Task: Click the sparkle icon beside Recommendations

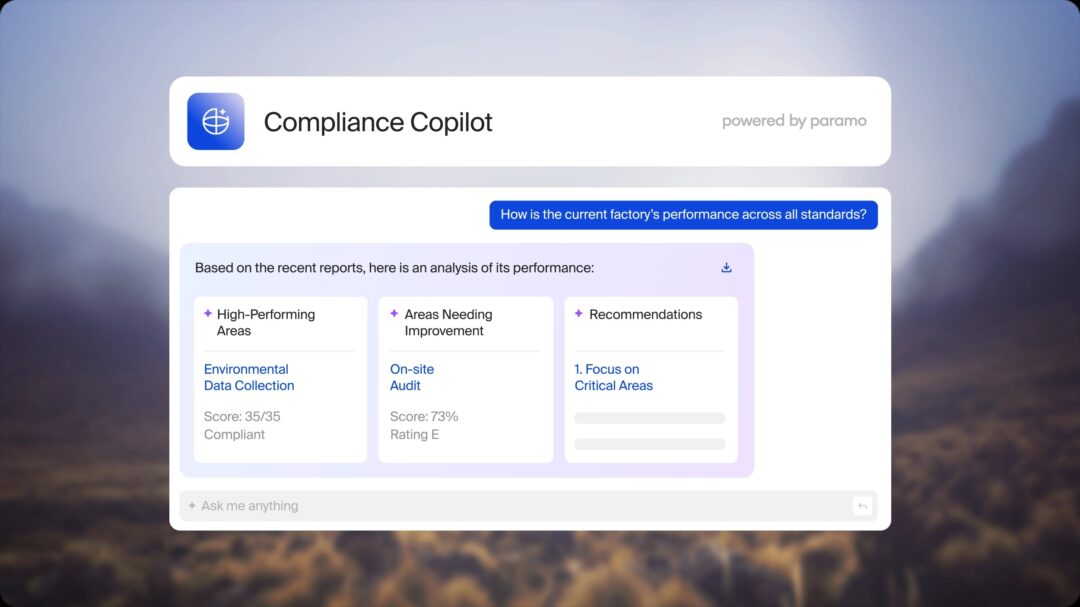Action: point(579,313)
